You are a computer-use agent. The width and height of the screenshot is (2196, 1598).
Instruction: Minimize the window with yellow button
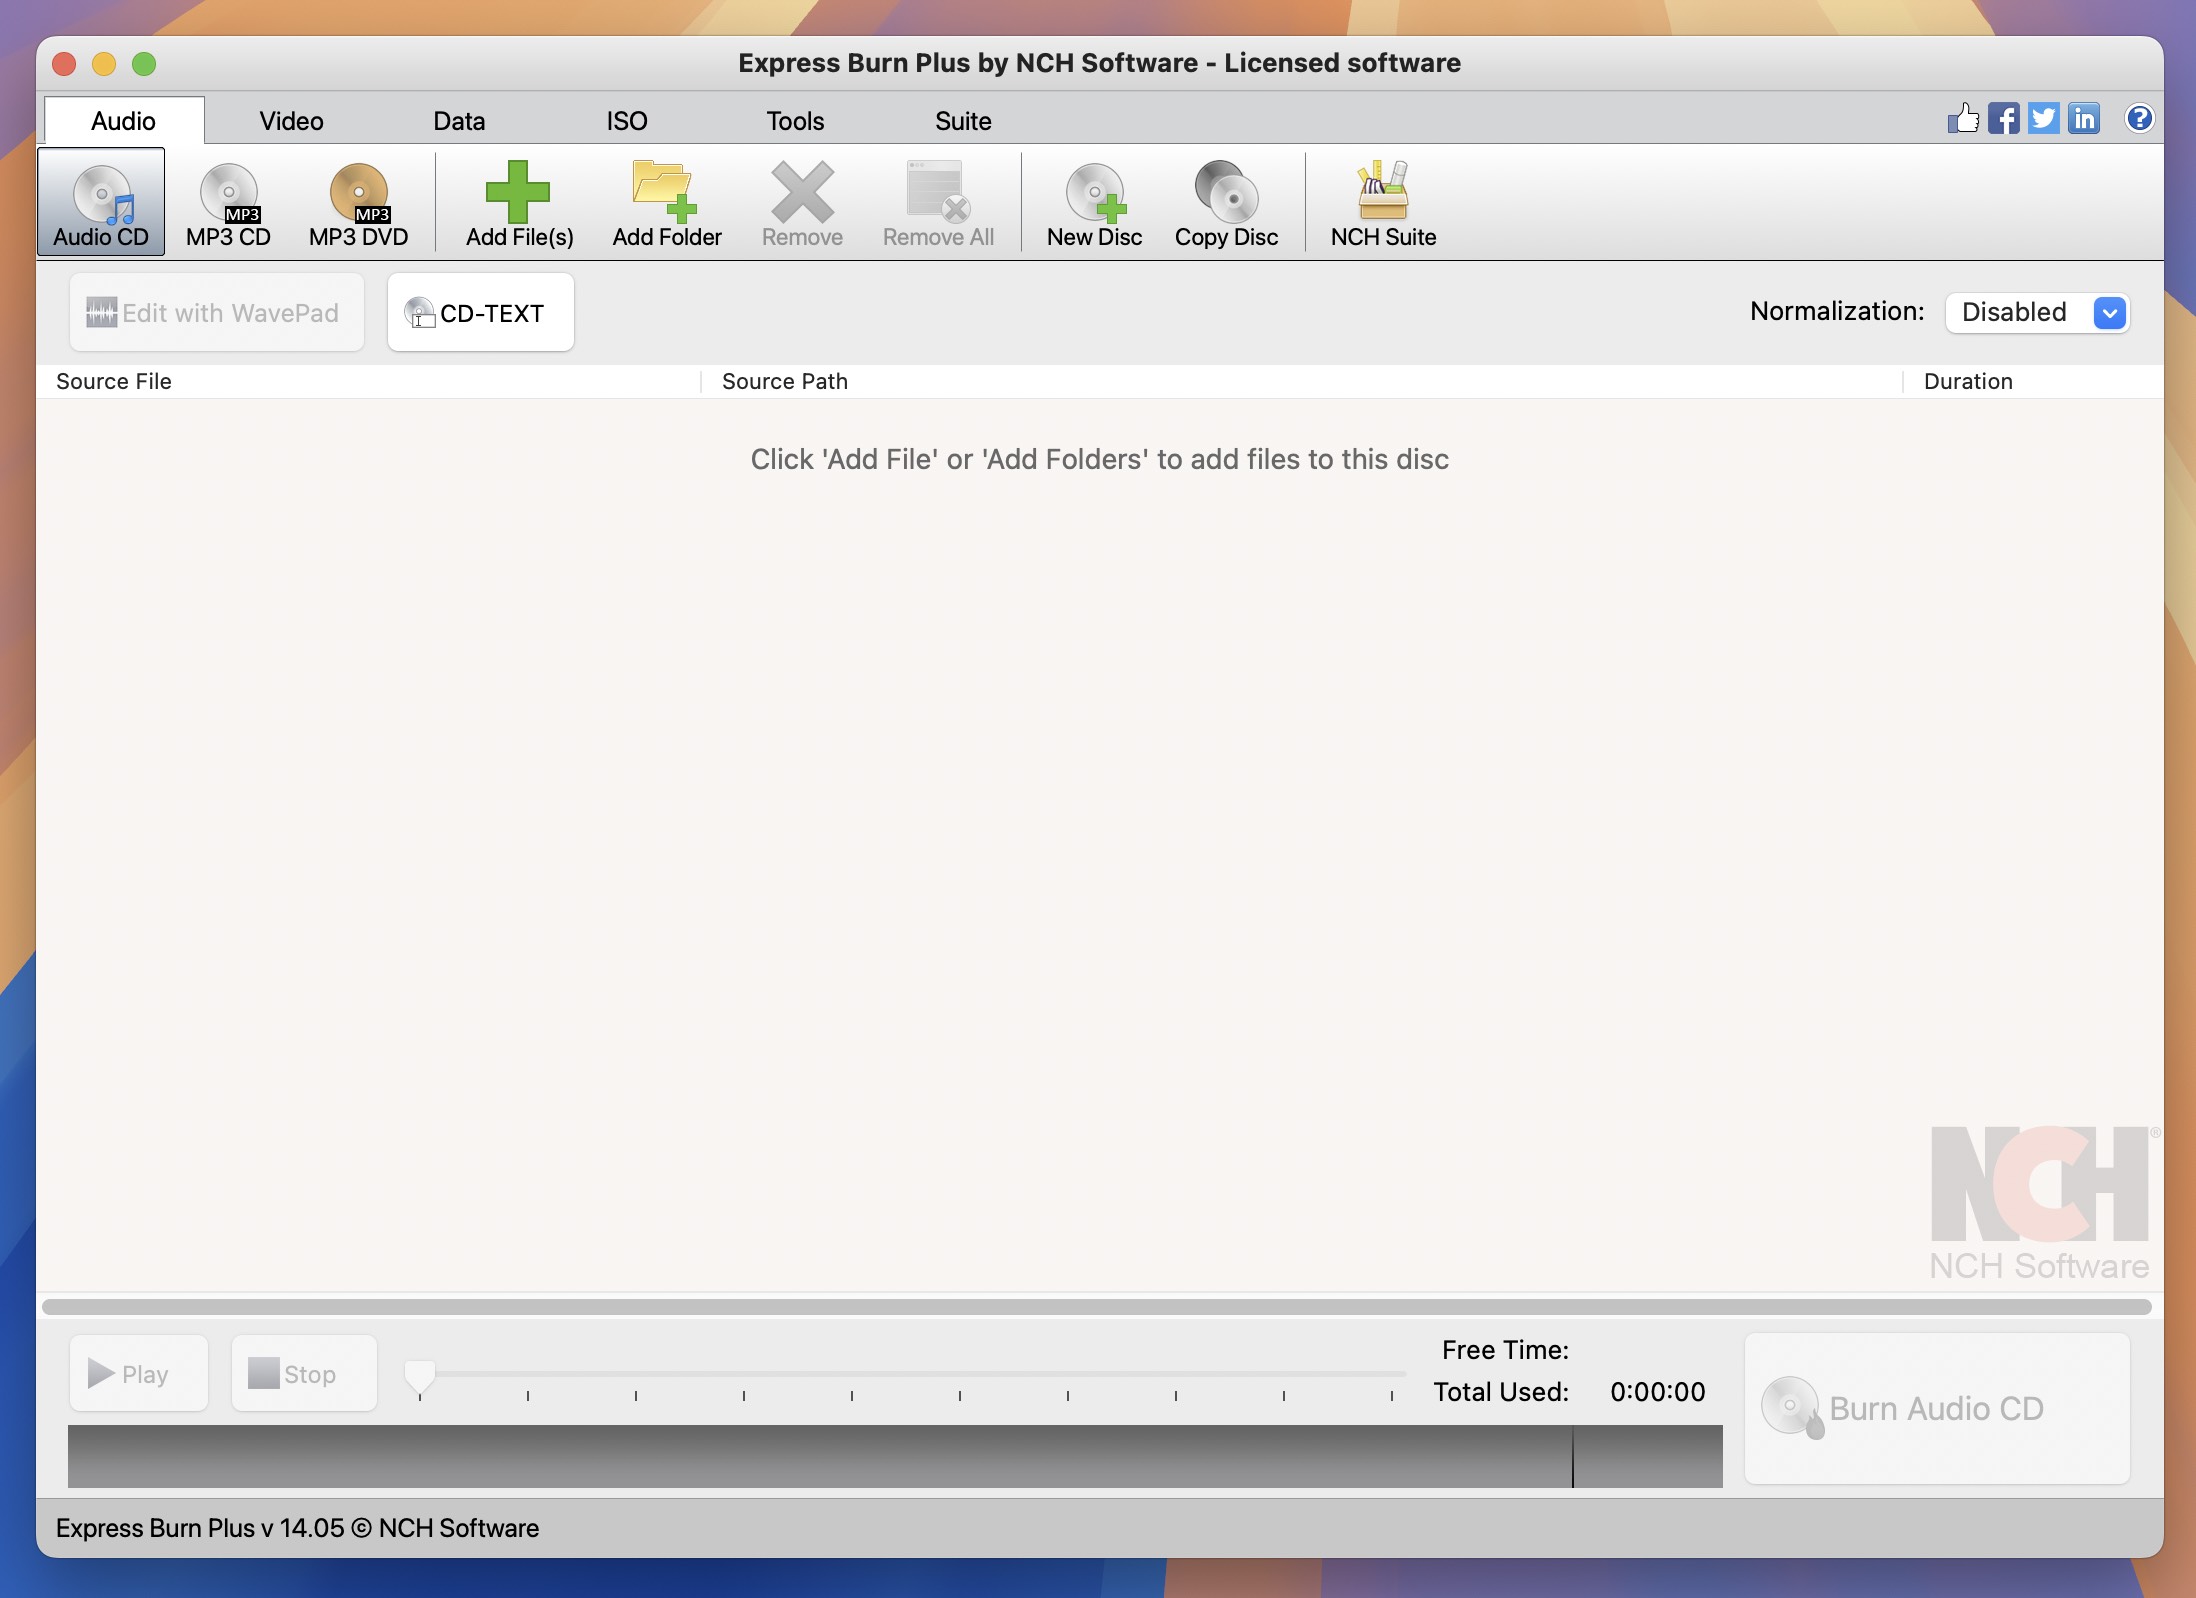click(x=104, y=64)
